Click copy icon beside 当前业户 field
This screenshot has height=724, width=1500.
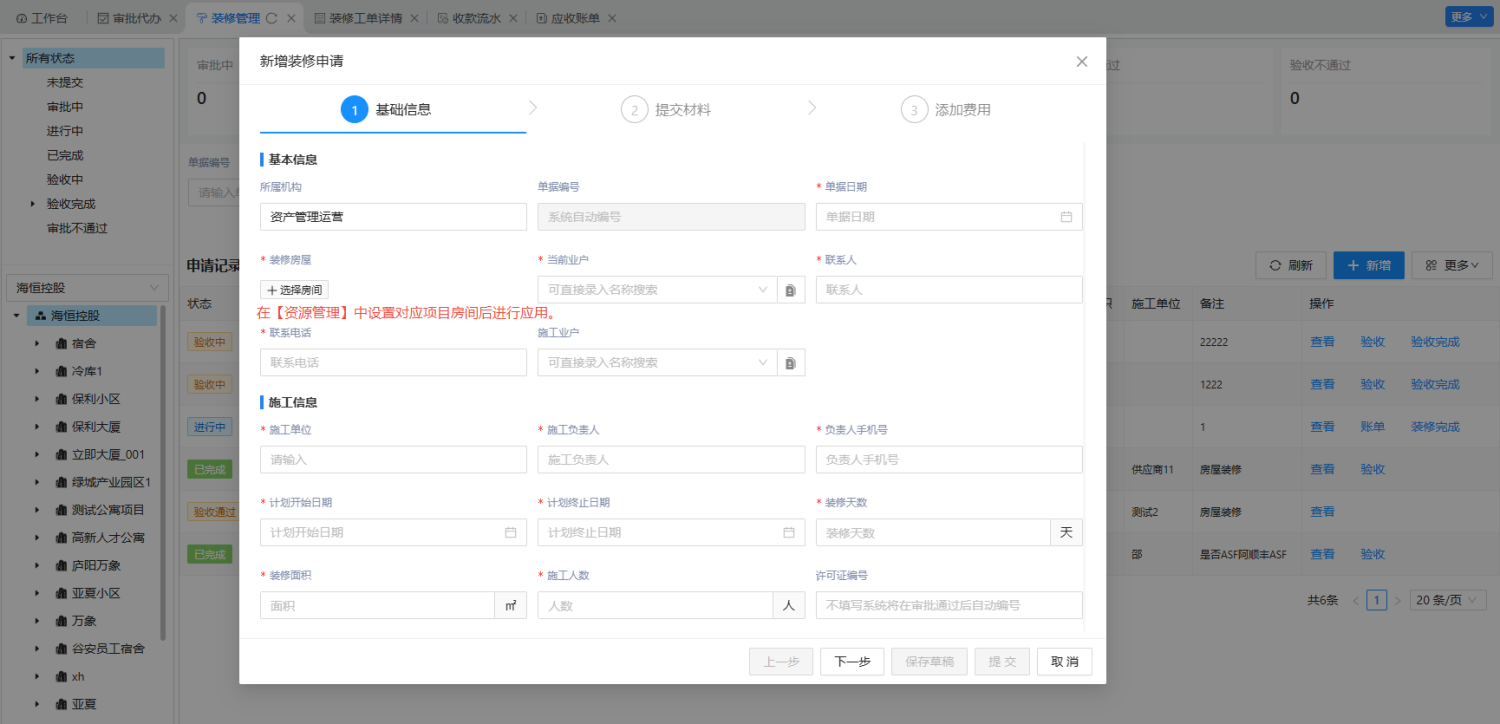pyautogui.click(x=791, y=290)
